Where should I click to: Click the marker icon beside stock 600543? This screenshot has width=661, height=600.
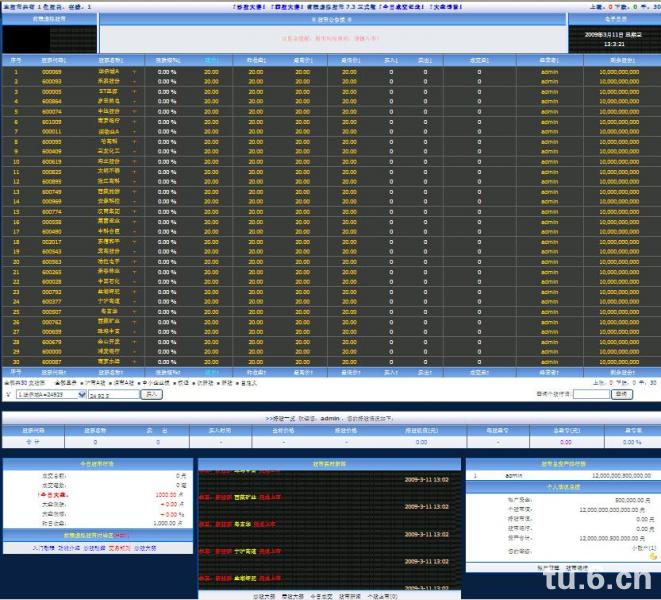(134, 252)
